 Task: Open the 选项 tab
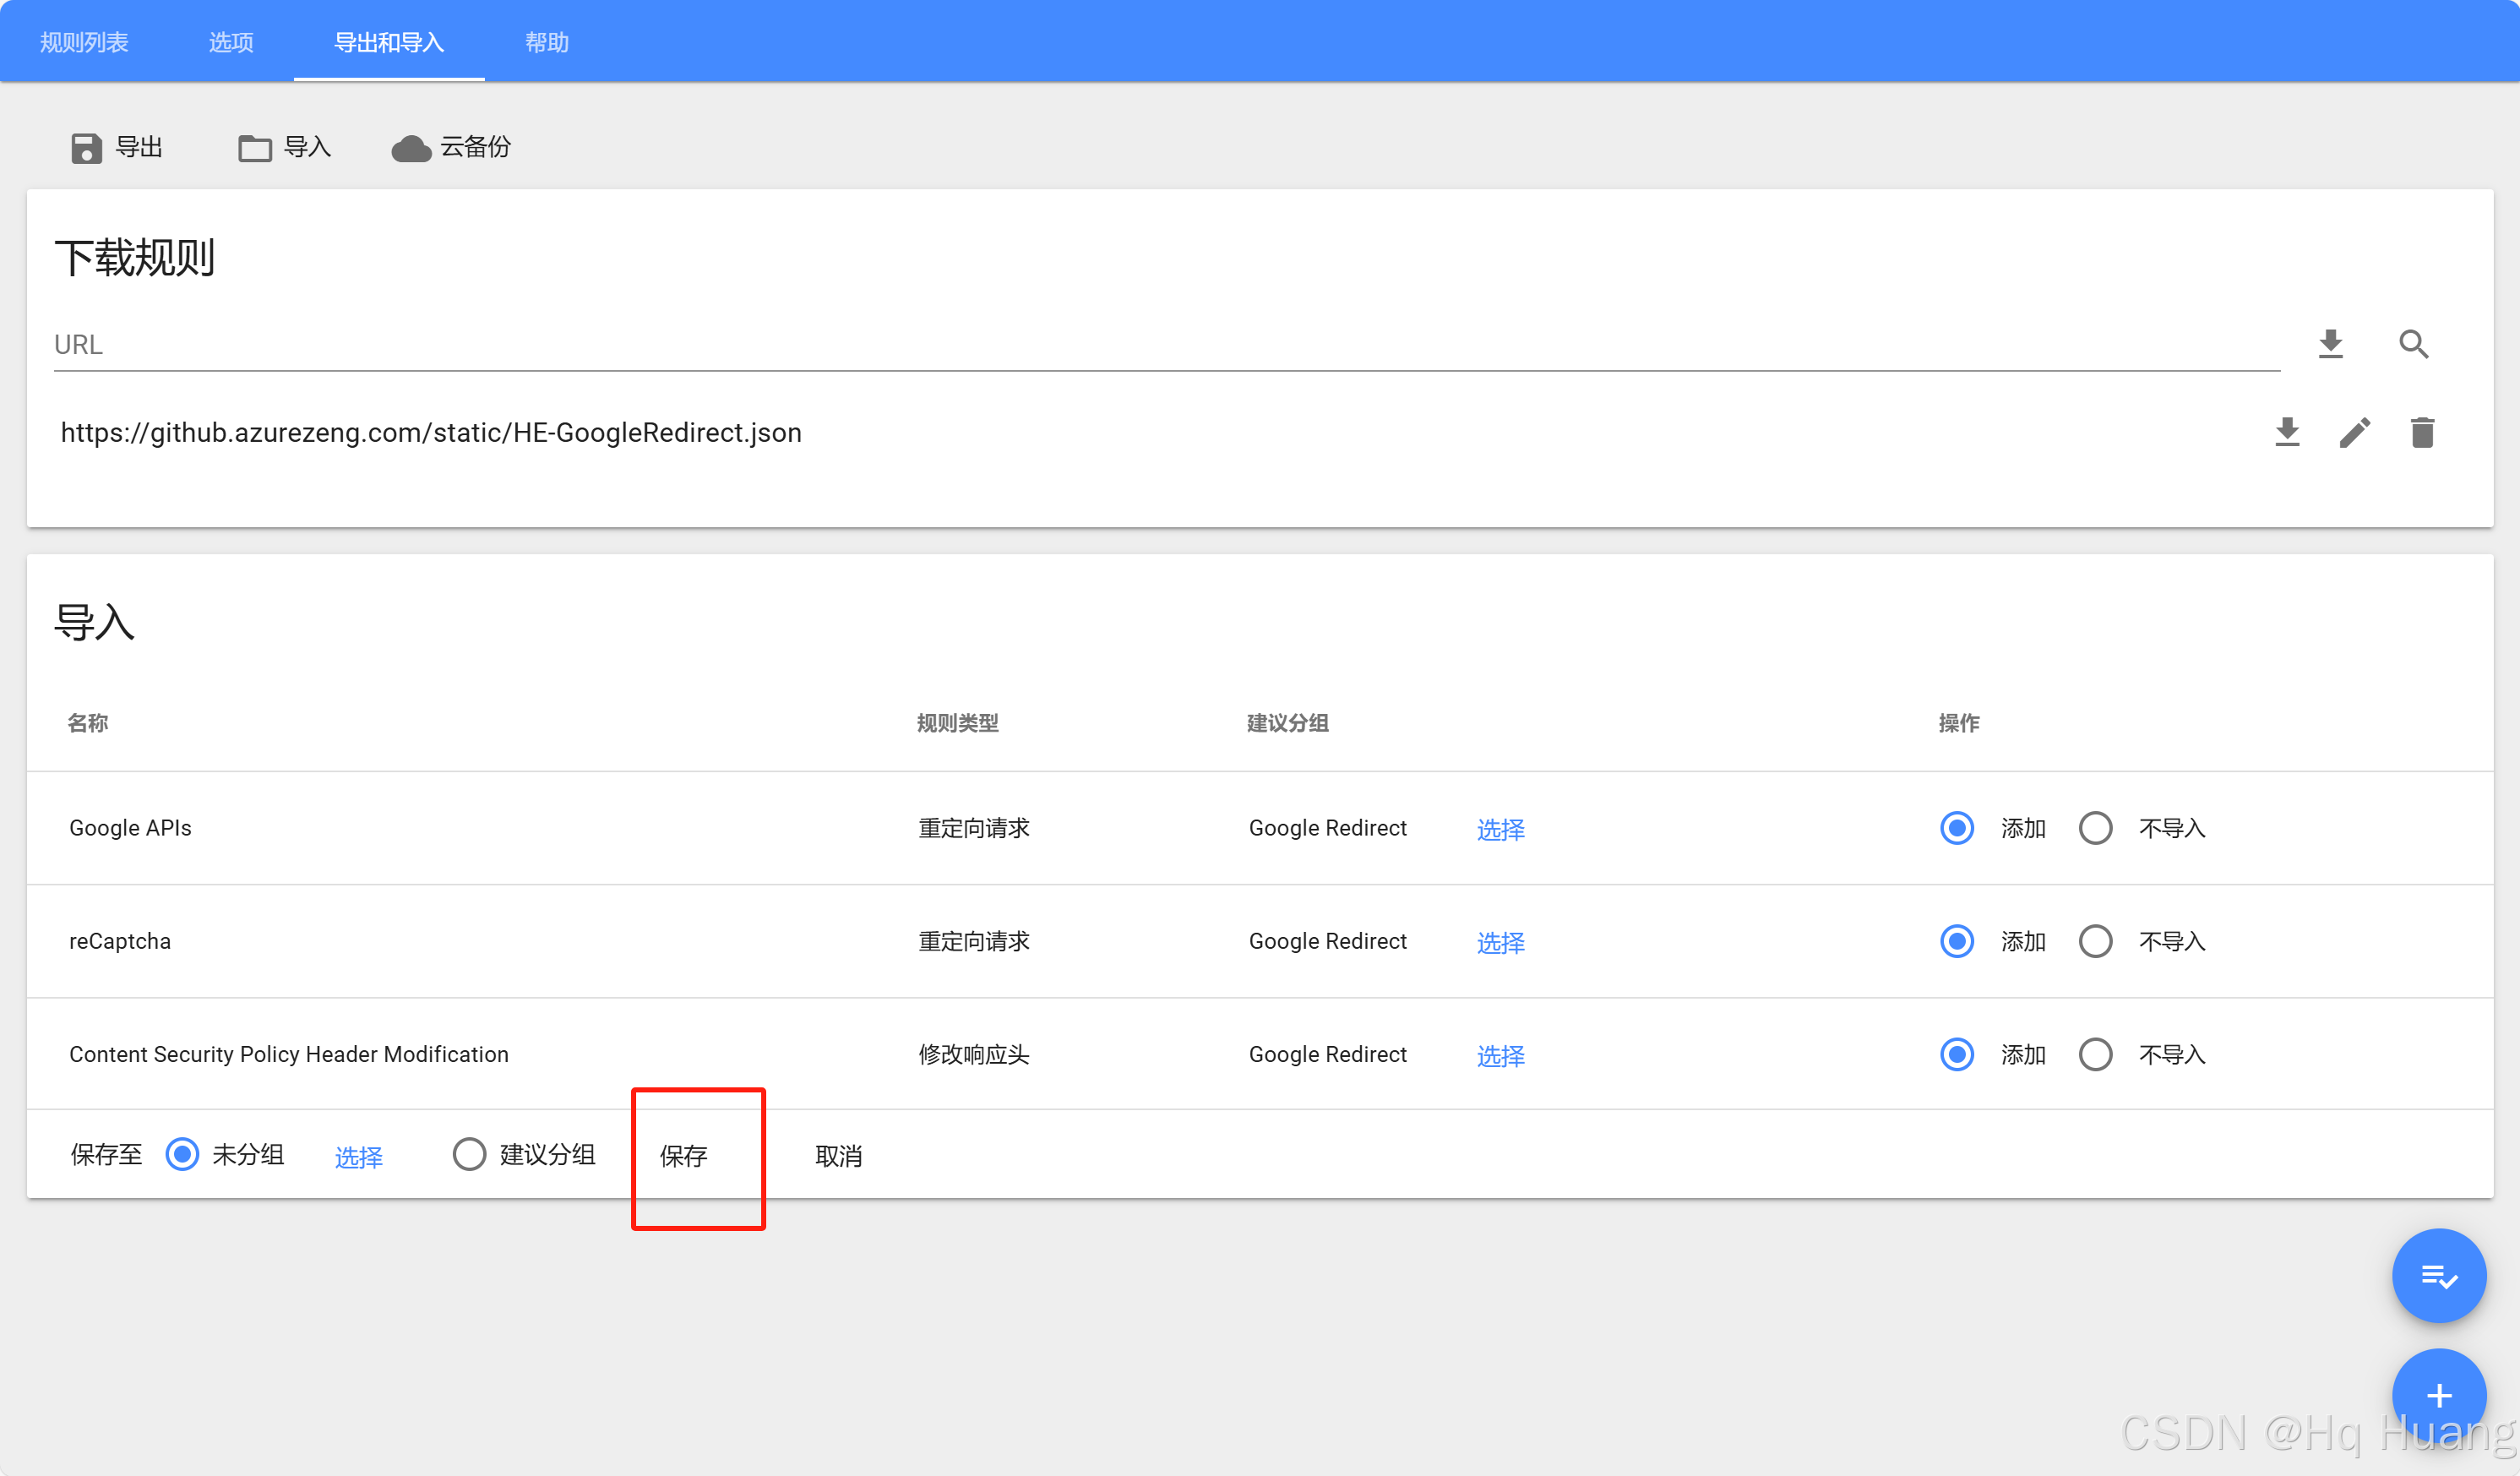(231, 42)
